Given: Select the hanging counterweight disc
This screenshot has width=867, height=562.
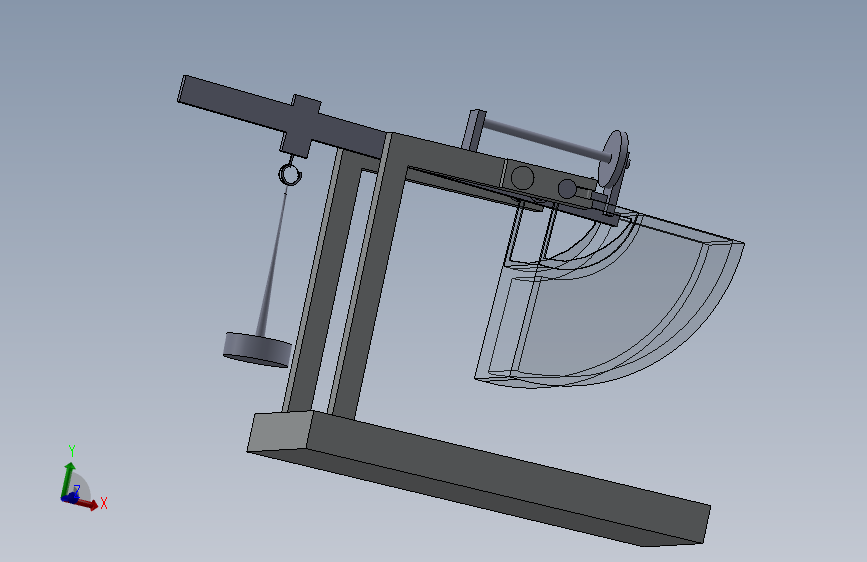Looking at the screenshot, I should coord(257,349).
